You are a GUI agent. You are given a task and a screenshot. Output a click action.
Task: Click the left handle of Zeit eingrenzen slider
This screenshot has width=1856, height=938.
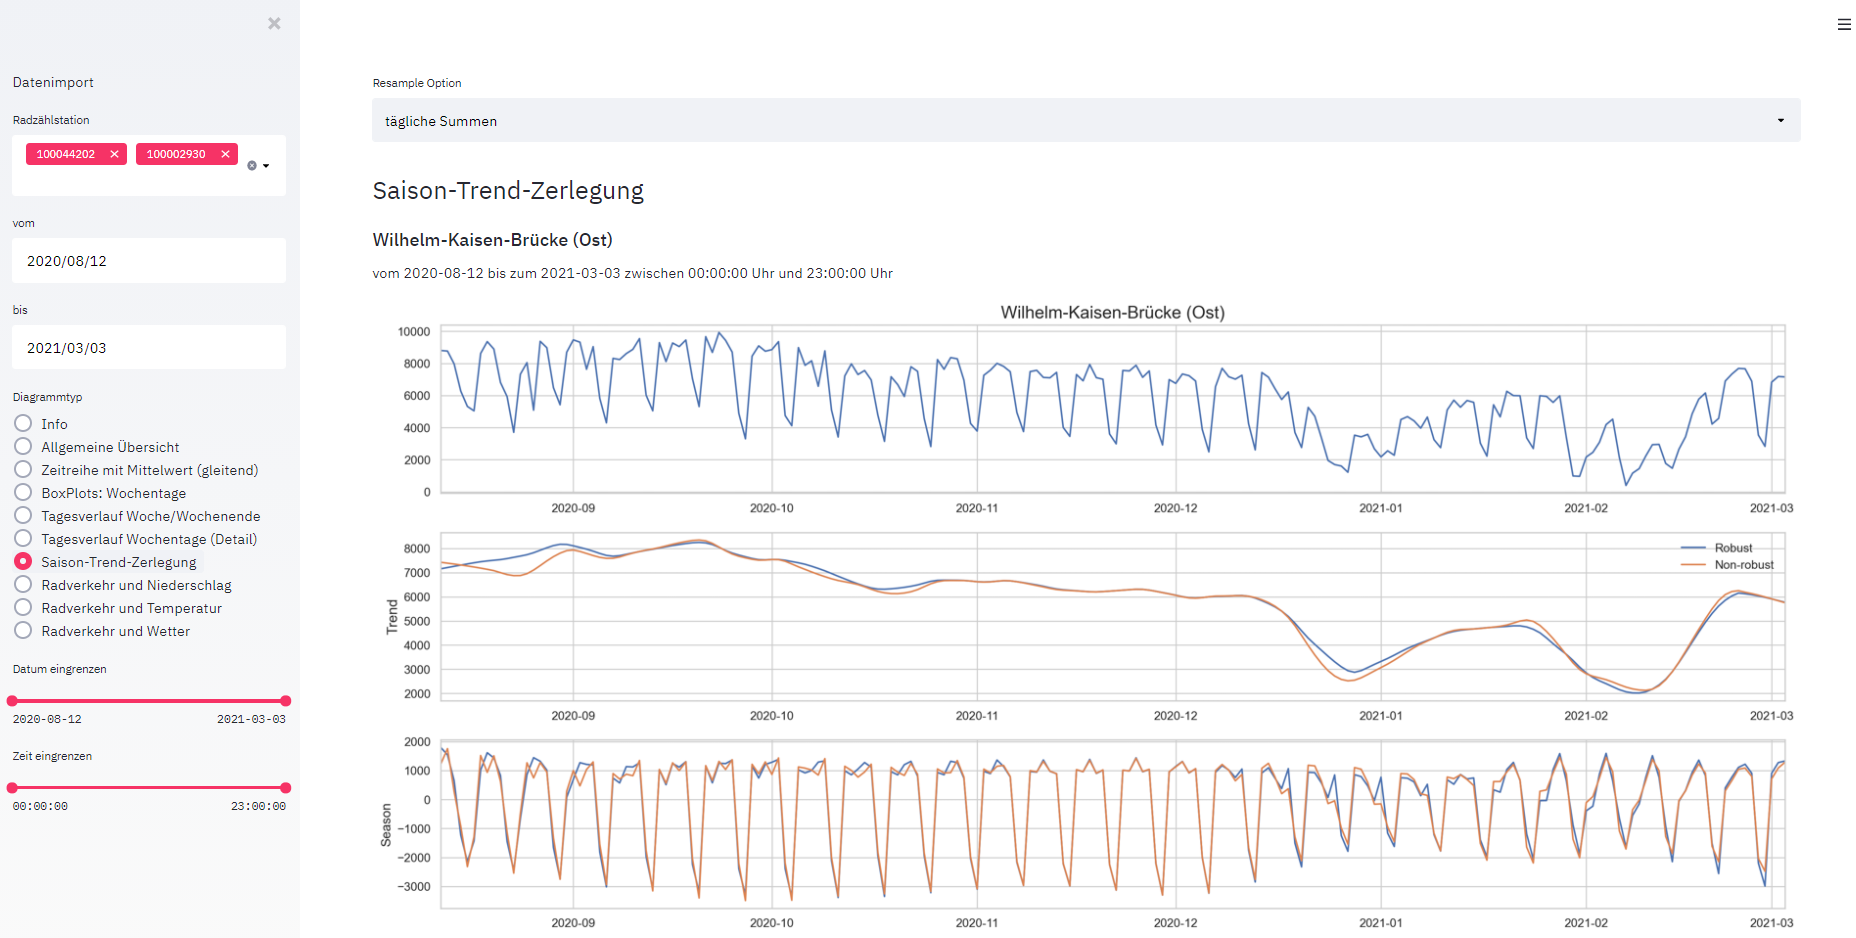coord(12,788)
